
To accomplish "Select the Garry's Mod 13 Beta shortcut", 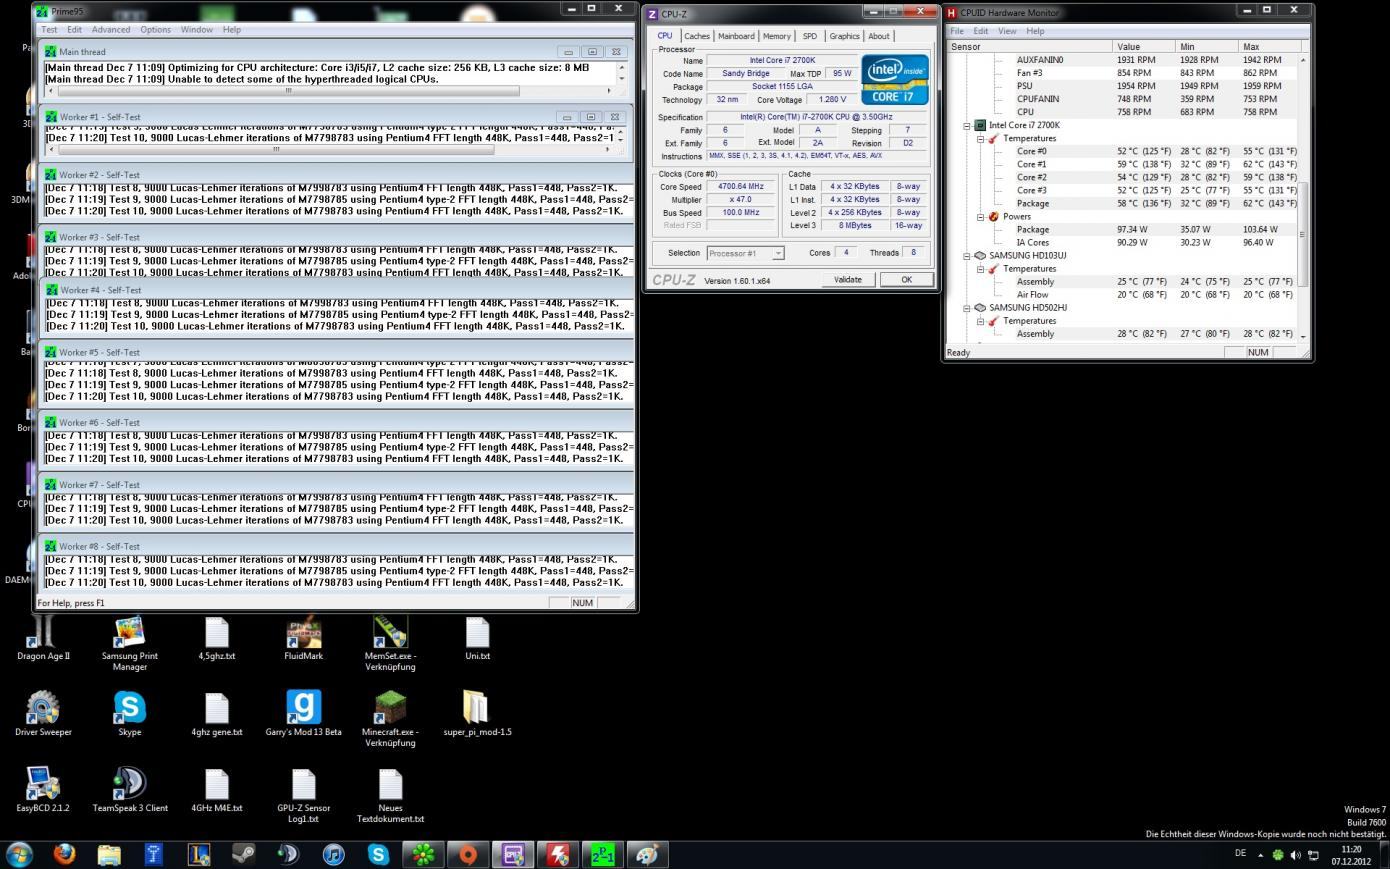I will [303, 714].
